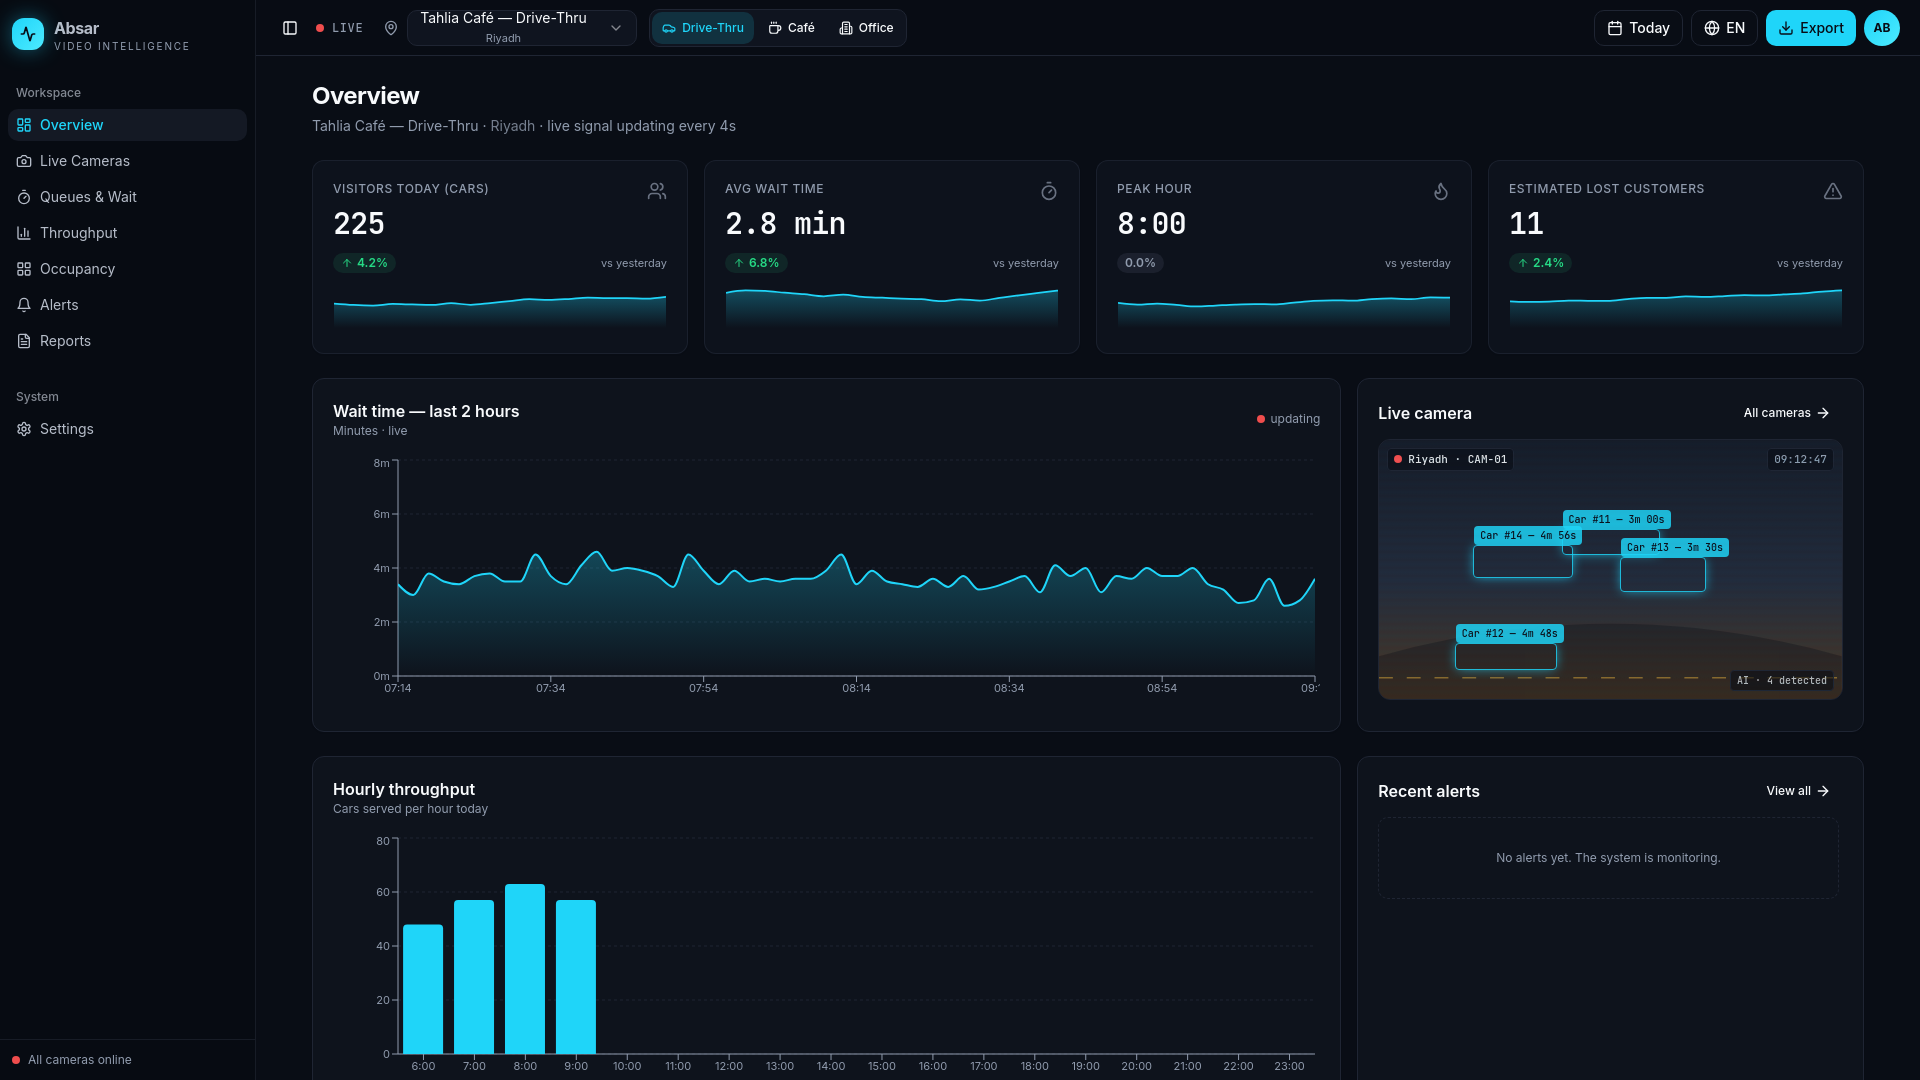Click the updating status indicator
1920x1080 pixels.
click(1288, 419)
